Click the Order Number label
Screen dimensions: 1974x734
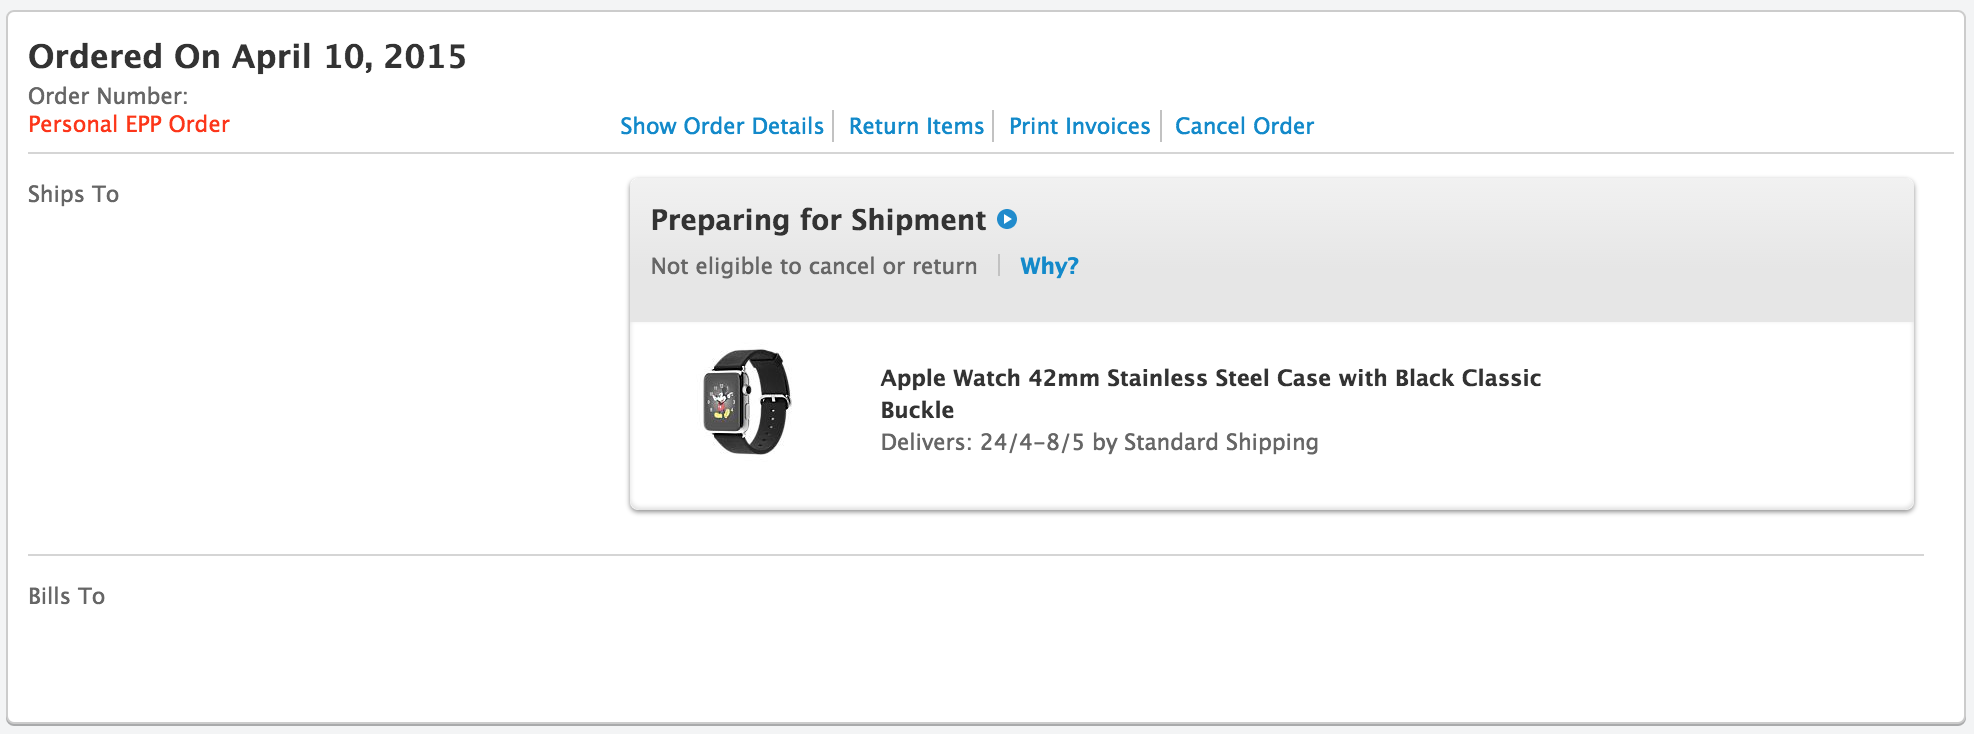tap(108, 96)
